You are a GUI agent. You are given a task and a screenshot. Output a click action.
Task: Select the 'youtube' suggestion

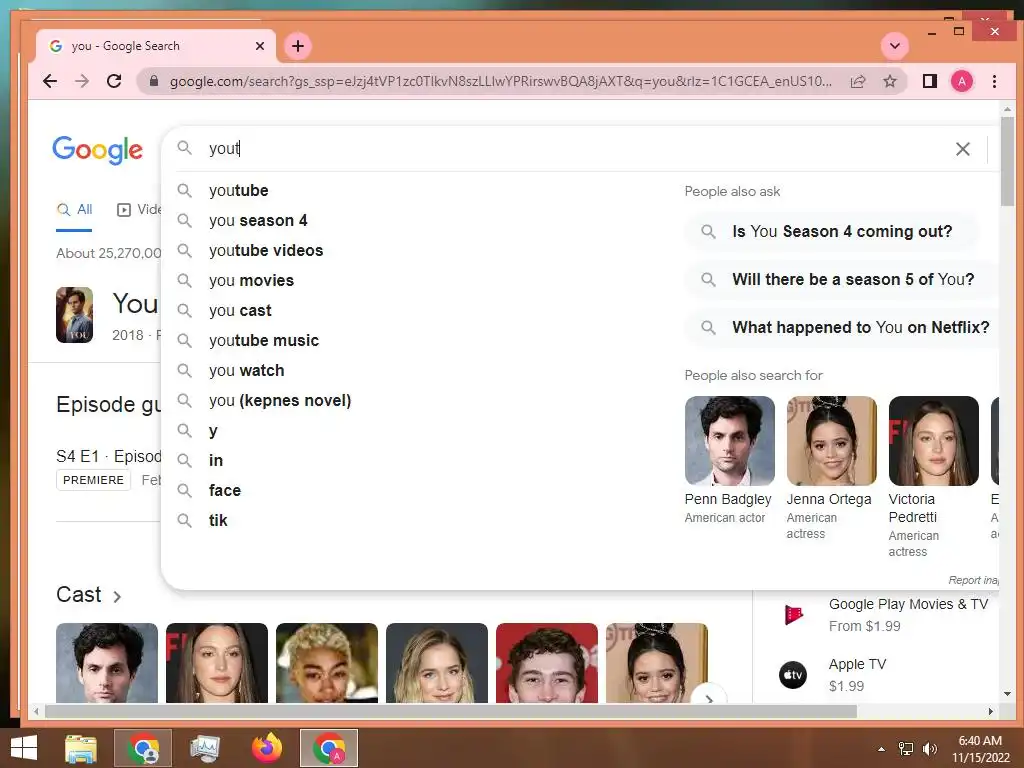tap(418, 190)
